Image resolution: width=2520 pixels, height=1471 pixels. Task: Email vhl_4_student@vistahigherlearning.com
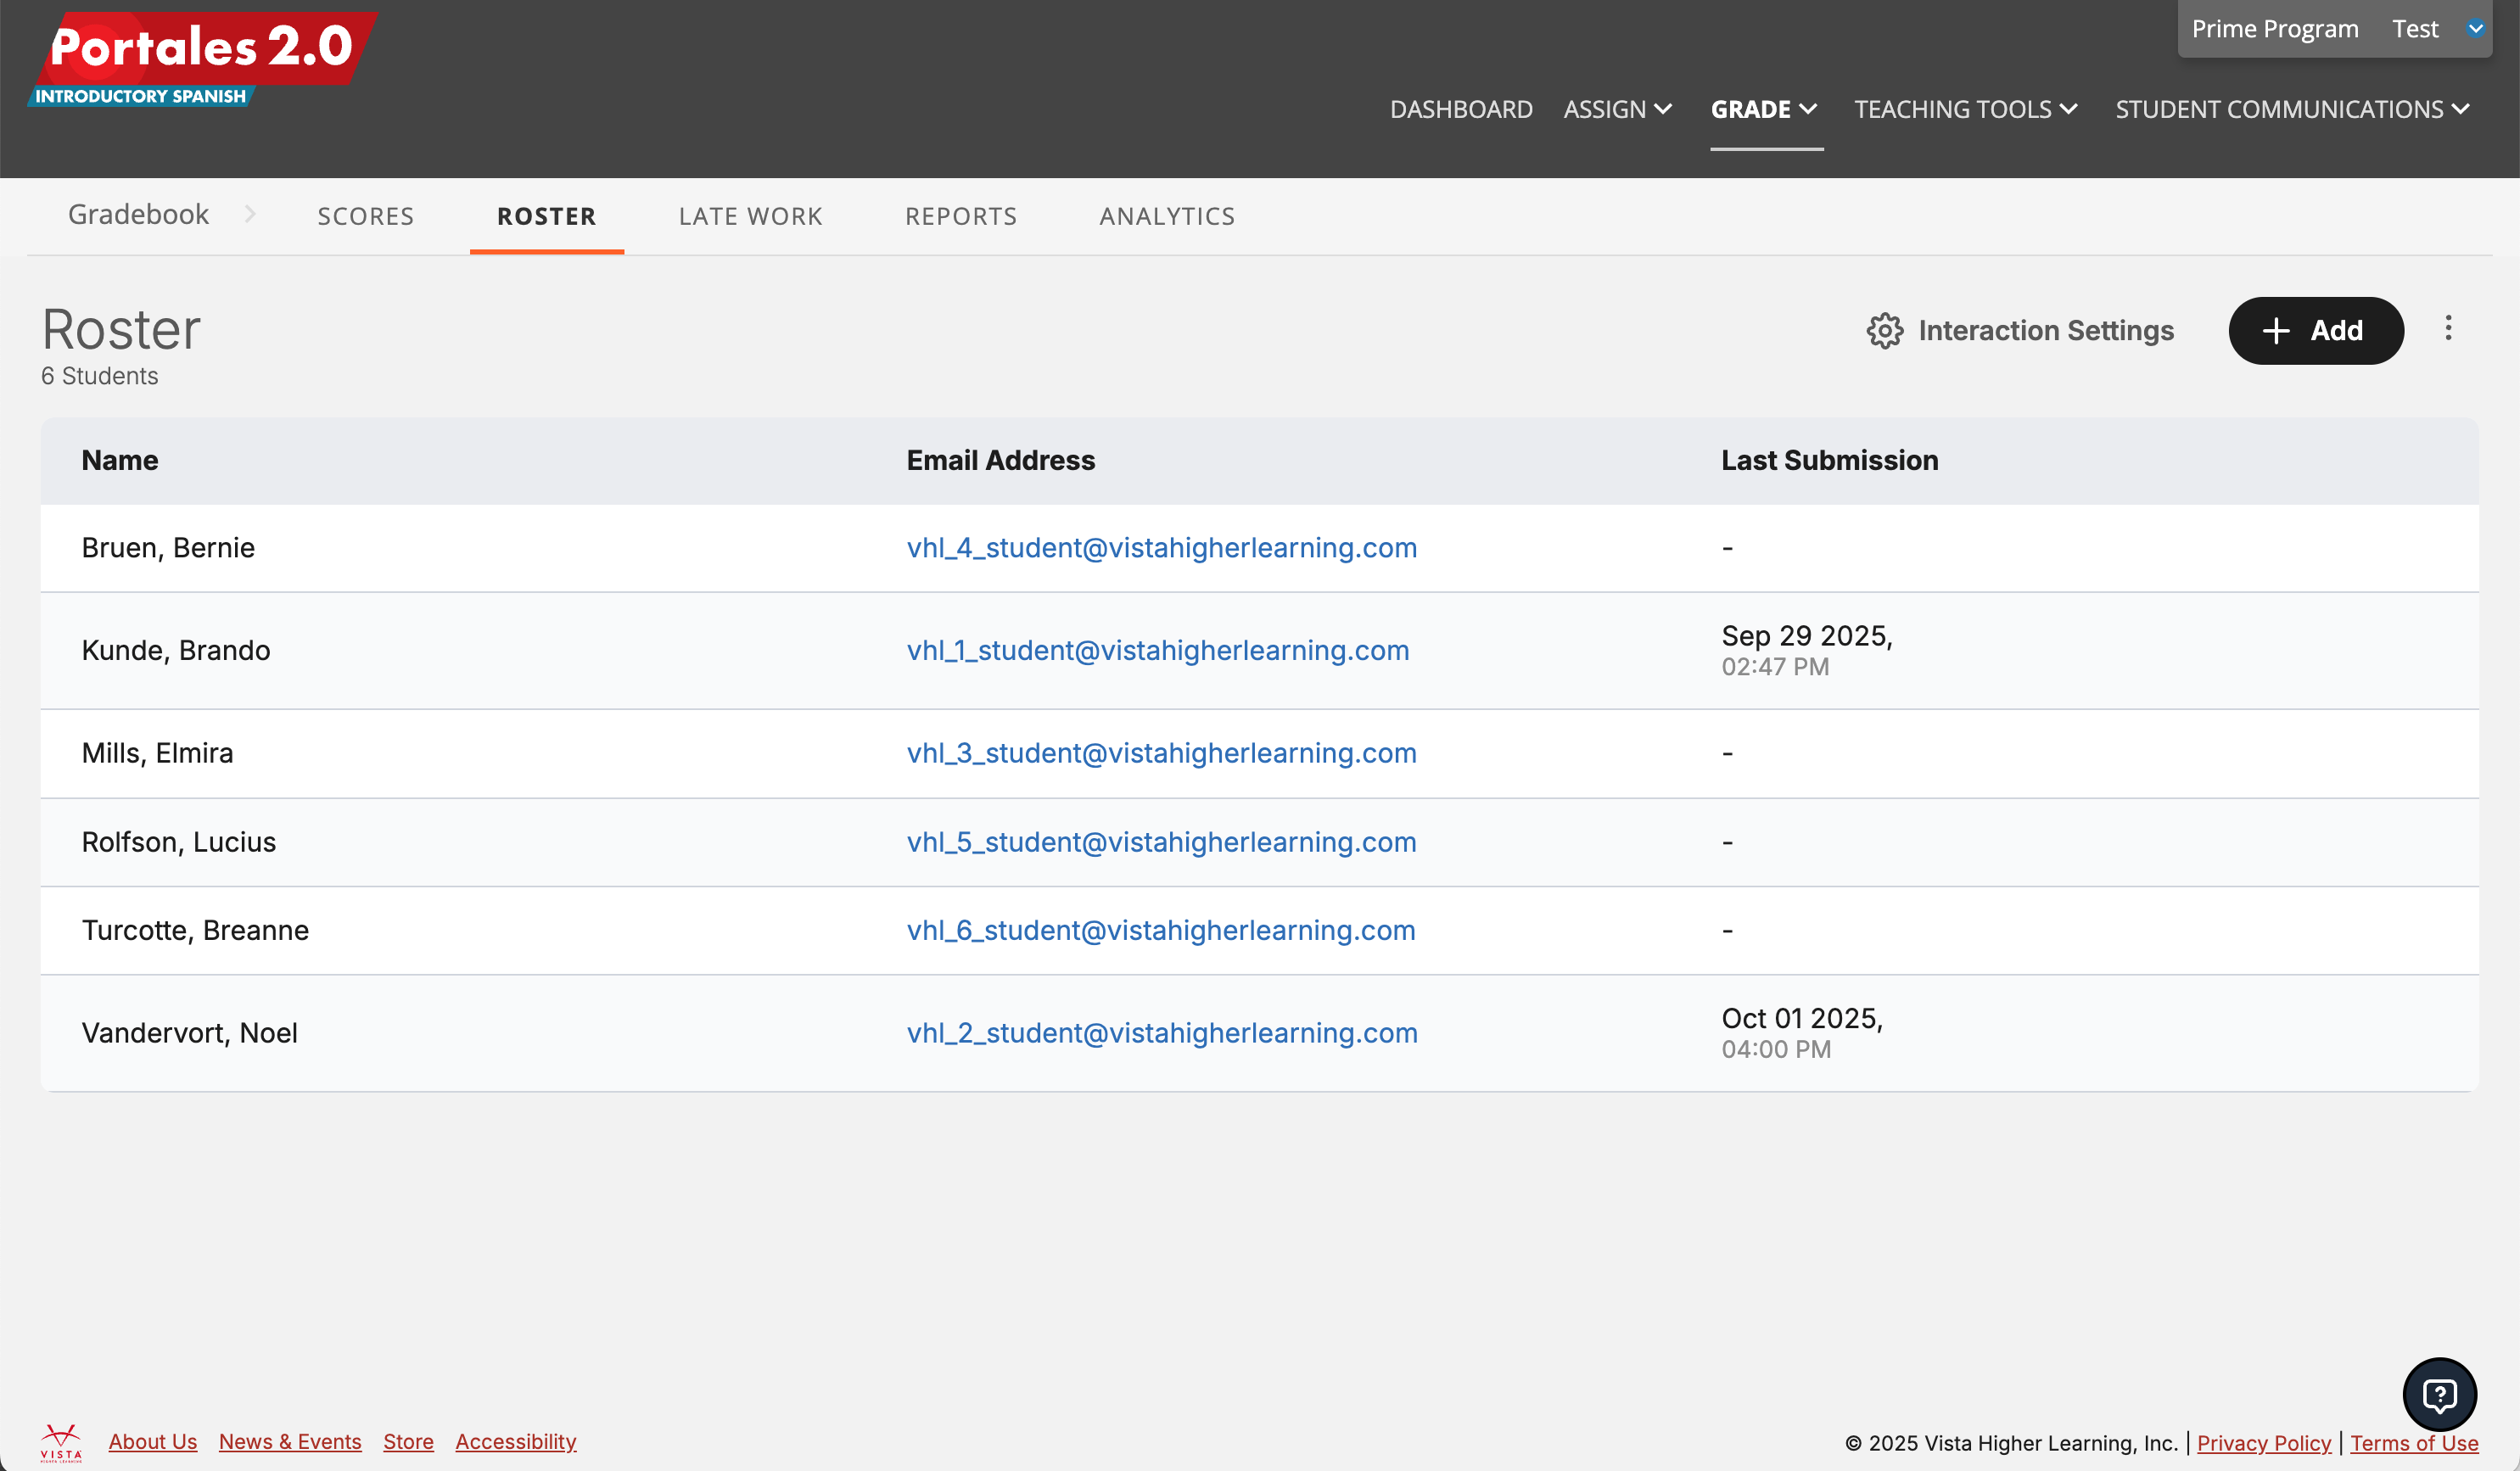tap(1162, 548)
